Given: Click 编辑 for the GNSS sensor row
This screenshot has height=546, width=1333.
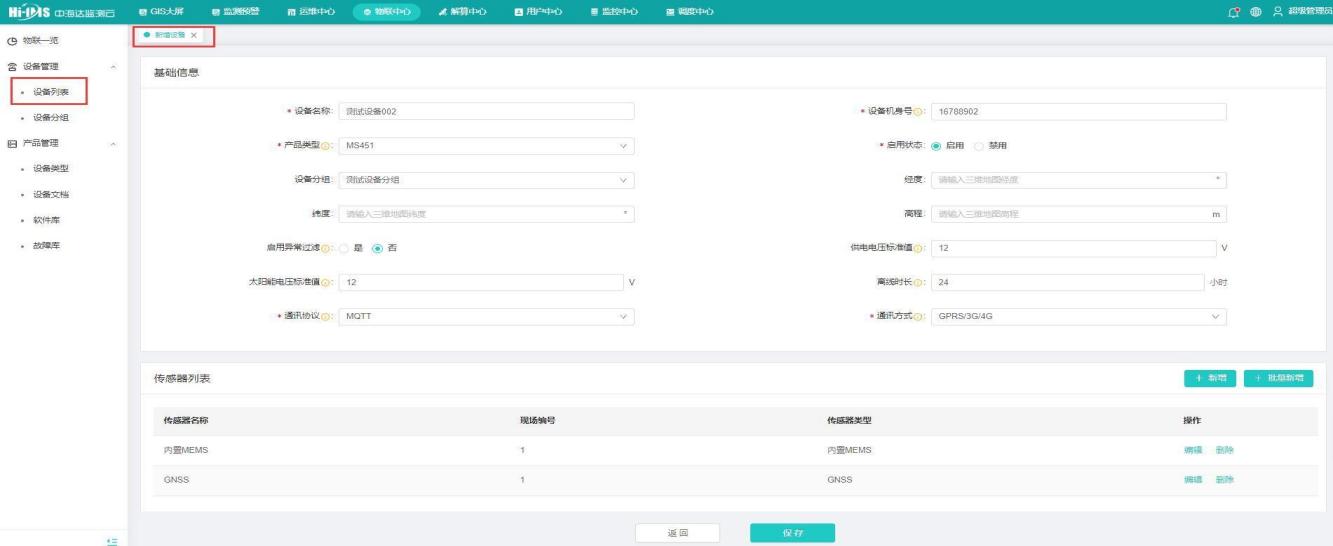Looking at the screenshot, I should 1192,480.
